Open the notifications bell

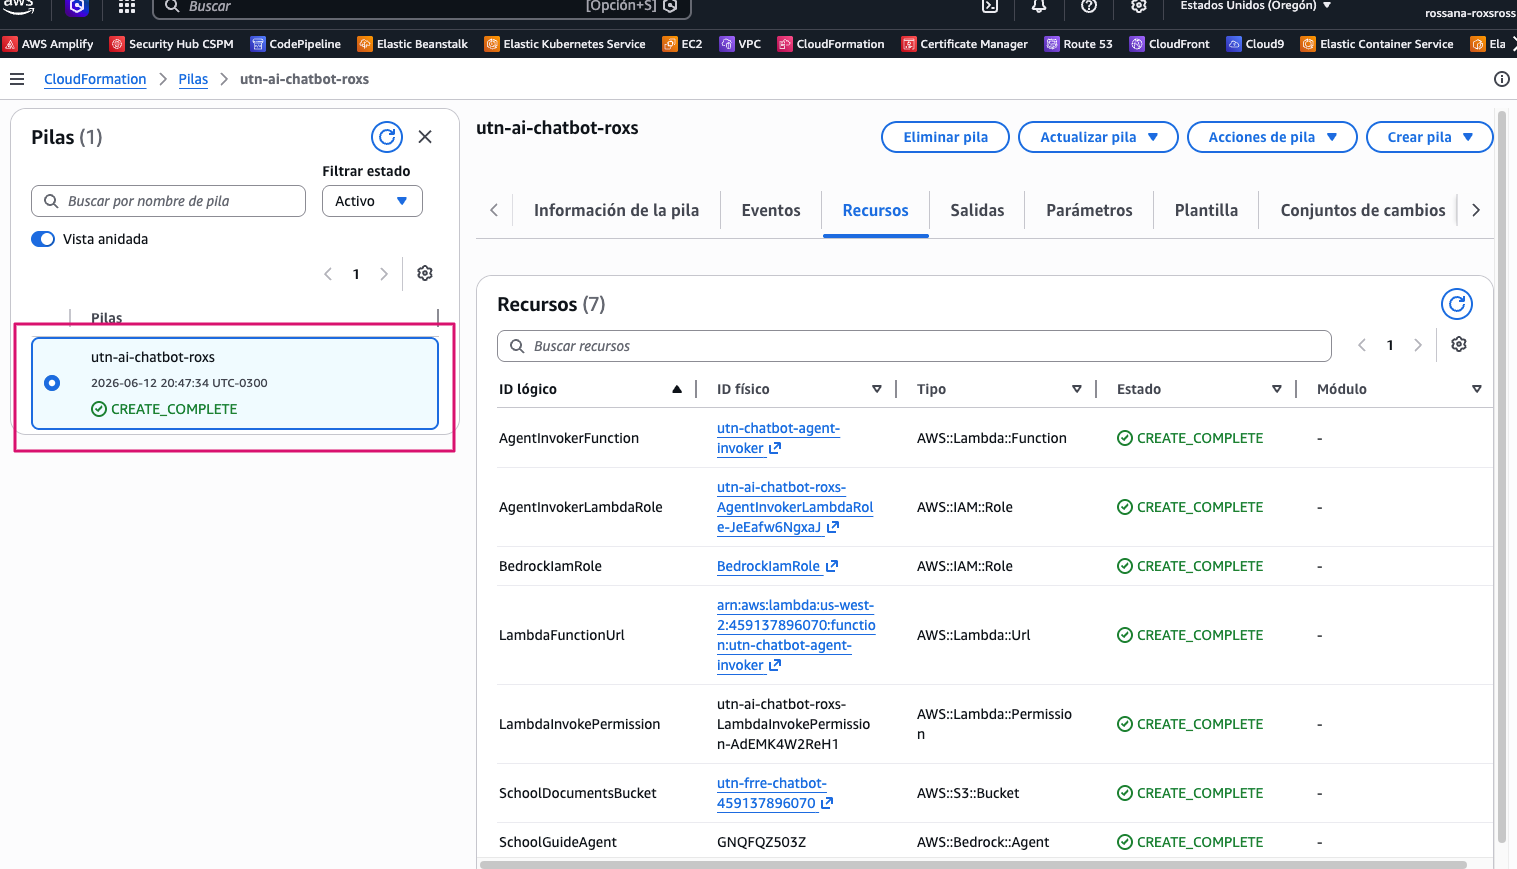pyautogui.click(x=1039, y=6)
